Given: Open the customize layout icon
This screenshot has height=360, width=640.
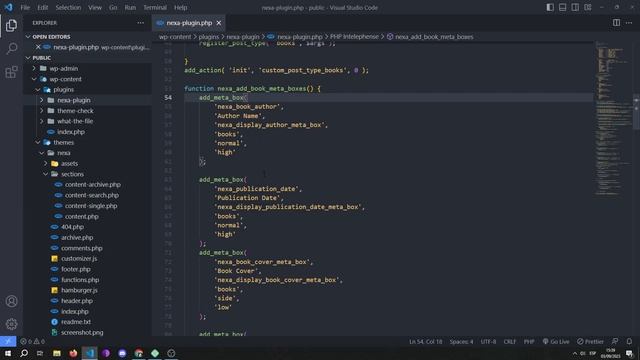Looking at the screenshot, I should pos(588,7).
